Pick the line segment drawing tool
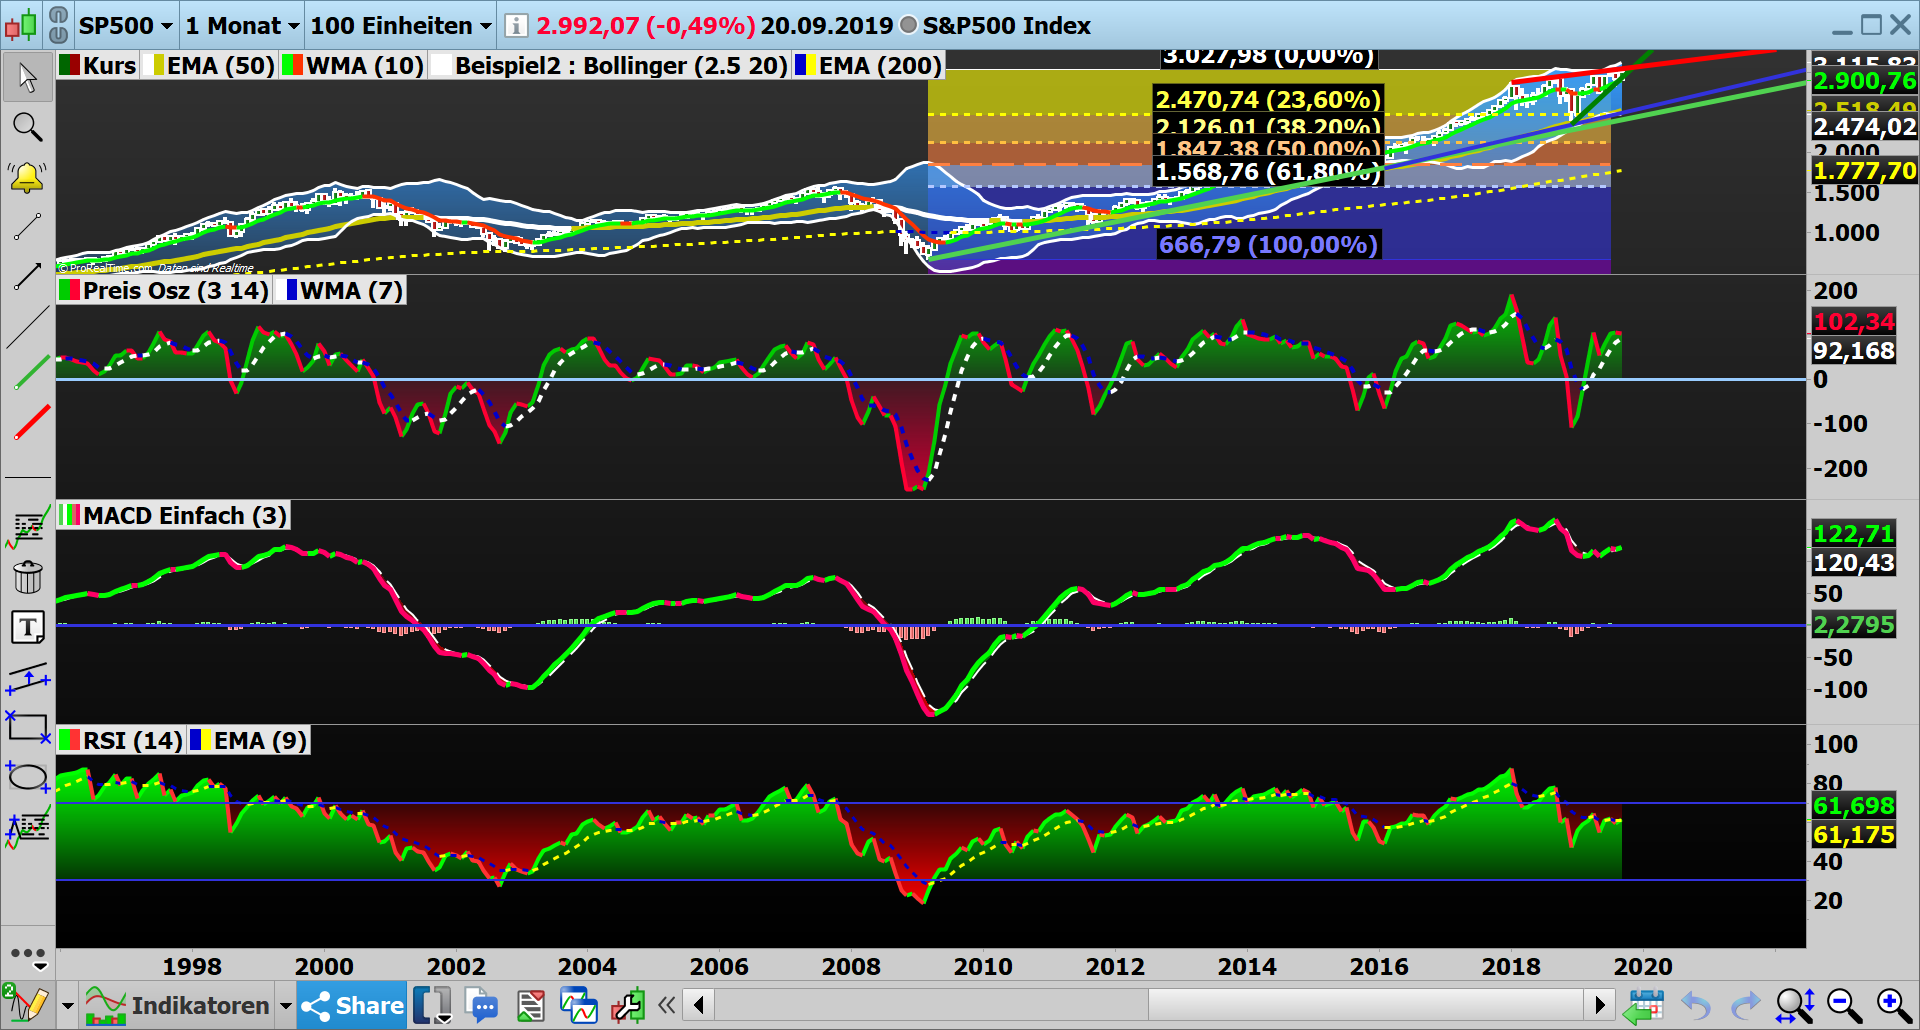This screenshot has height=1030, width=1920. tap(27, 227)
